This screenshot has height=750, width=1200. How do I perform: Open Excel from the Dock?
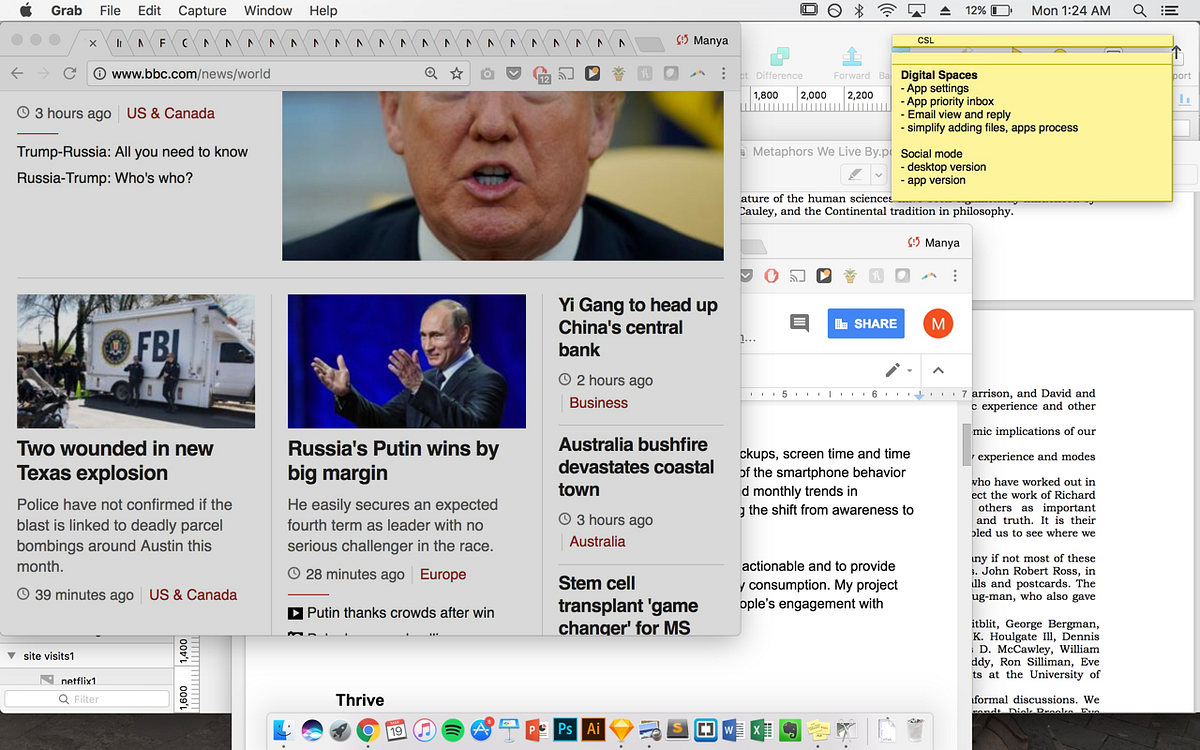tap(762, 729)
